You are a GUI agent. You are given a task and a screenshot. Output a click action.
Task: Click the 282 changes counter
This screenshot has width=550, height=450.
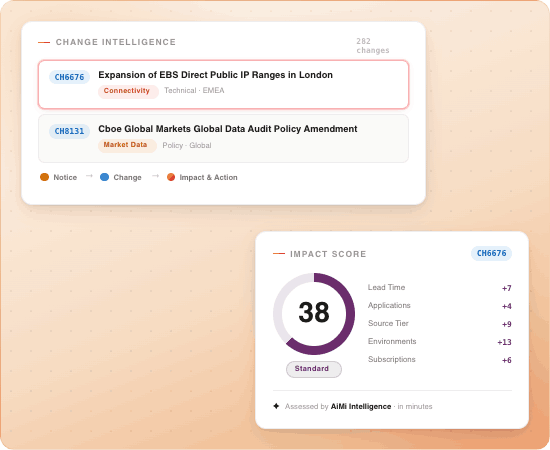(x=373, y=46)
